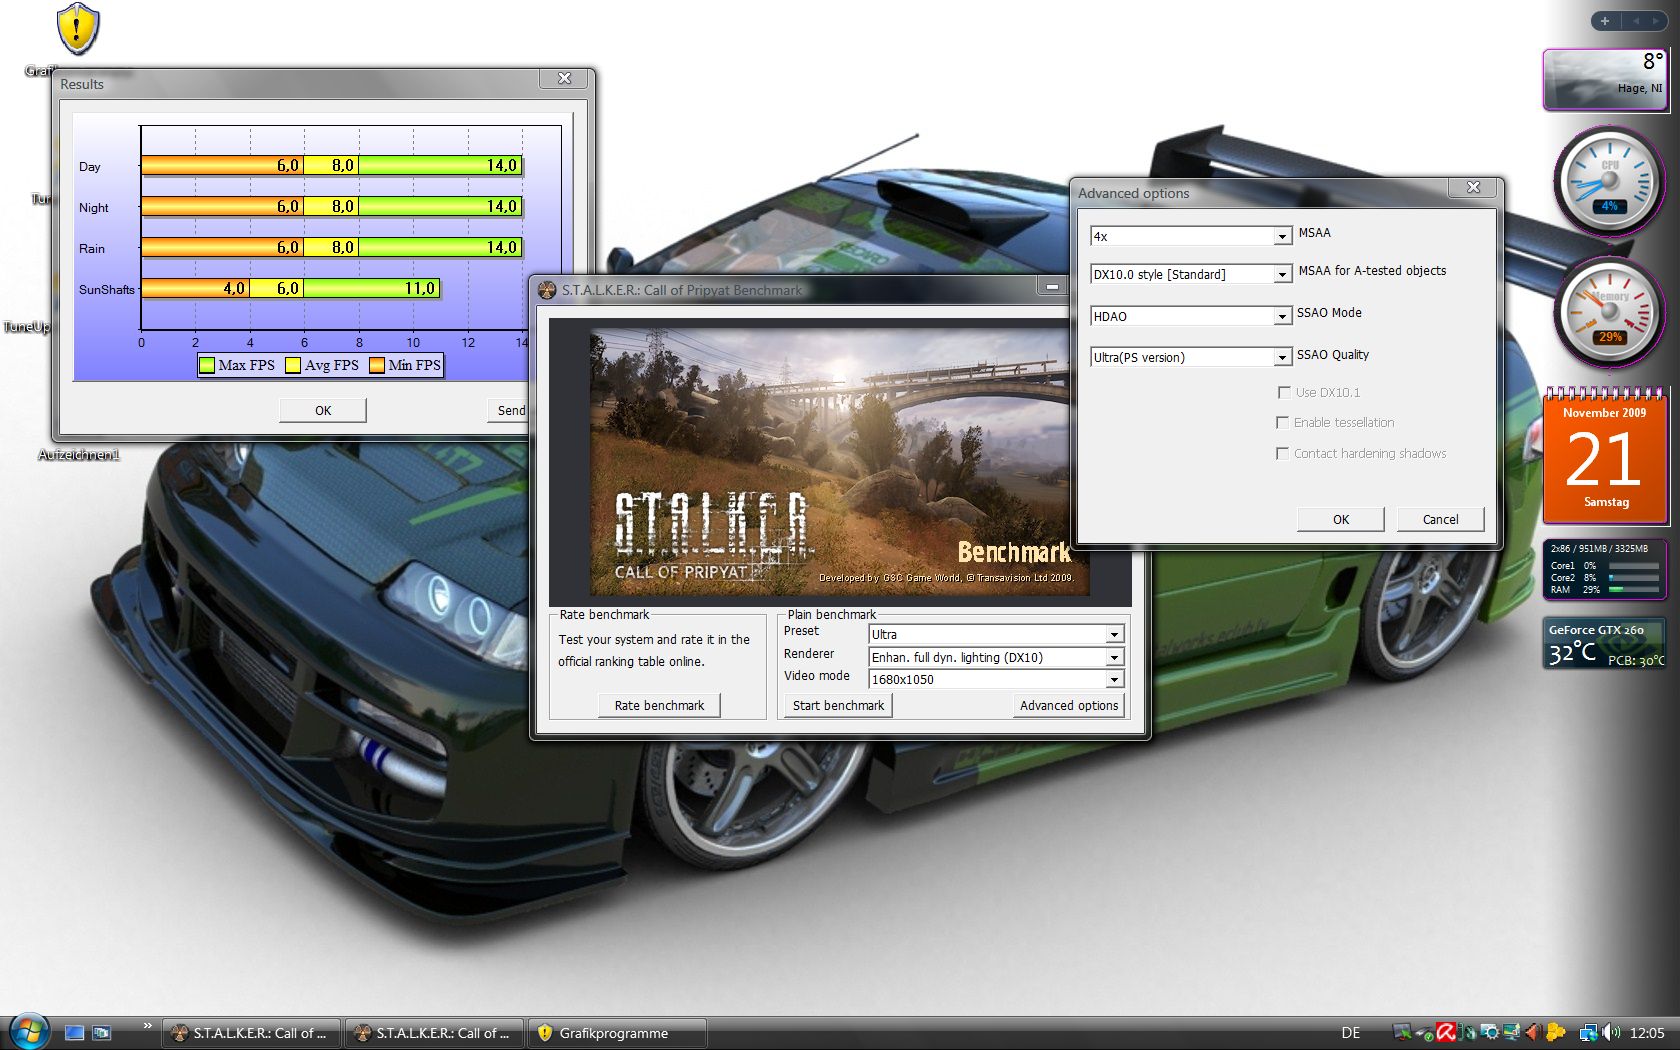
Task: Minimize the Call of Pripyat Benchmark window
Action: point(1052,288)
